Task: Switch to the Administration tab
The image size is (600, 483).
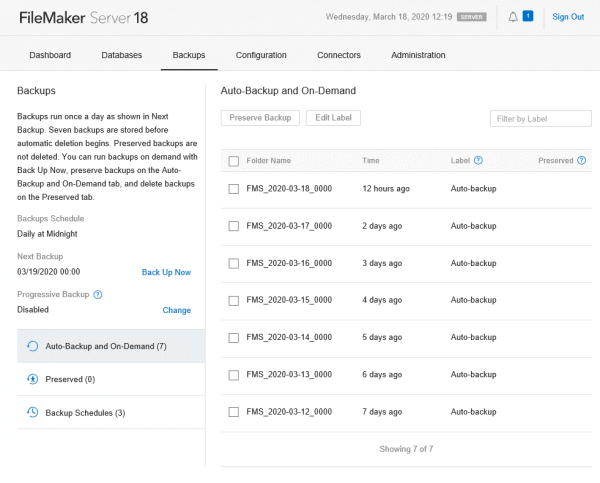Action: coord(418,55)
